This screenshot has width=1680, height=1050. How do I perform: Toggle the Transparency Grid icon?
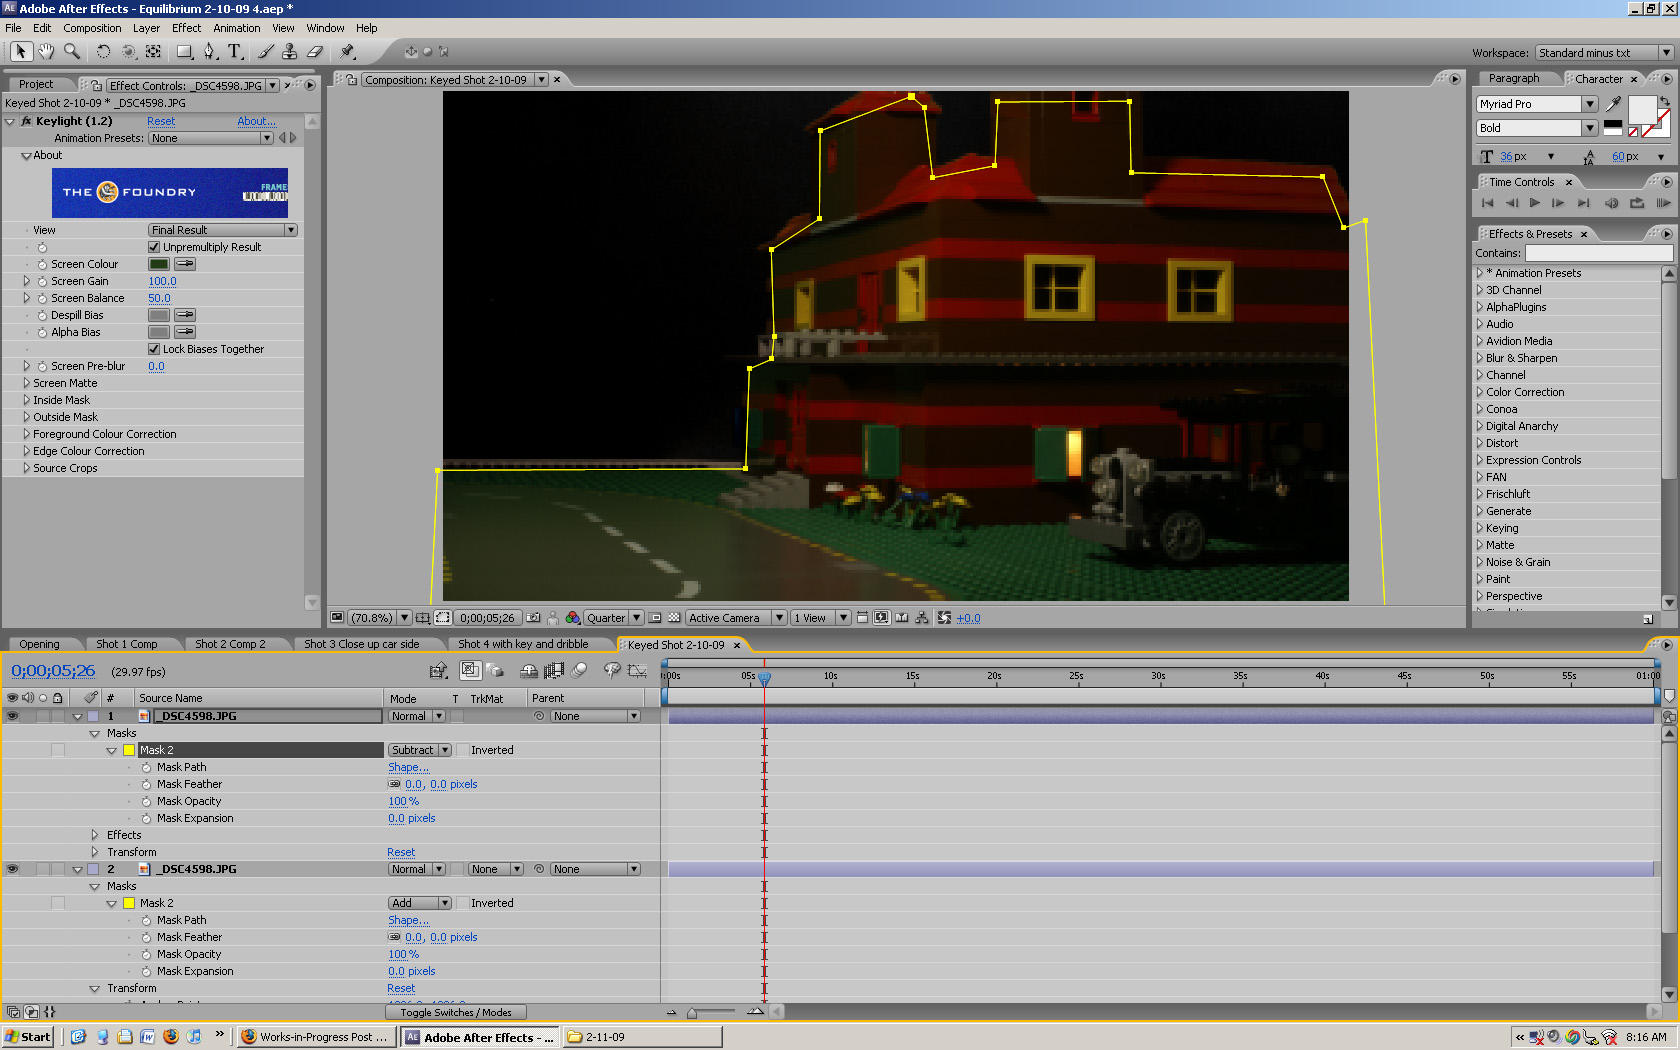click(674, 618)
